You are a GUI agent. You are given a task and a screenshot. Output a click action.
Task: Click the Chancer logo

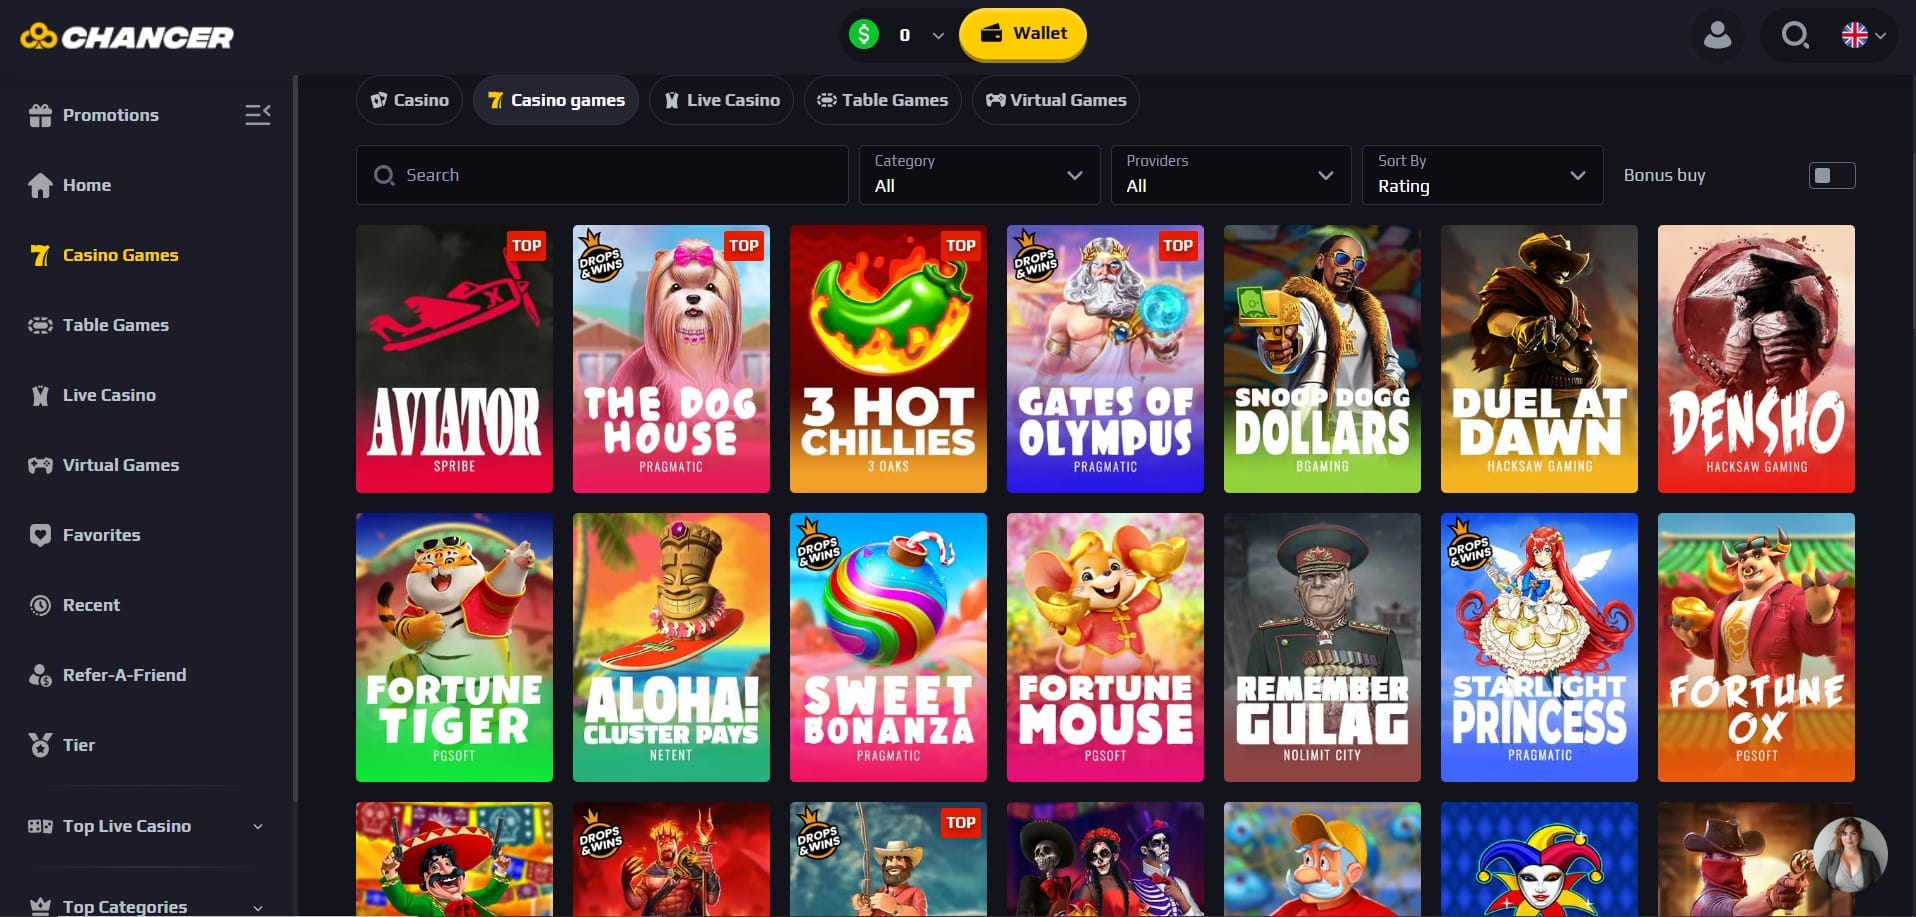point(127,37)
